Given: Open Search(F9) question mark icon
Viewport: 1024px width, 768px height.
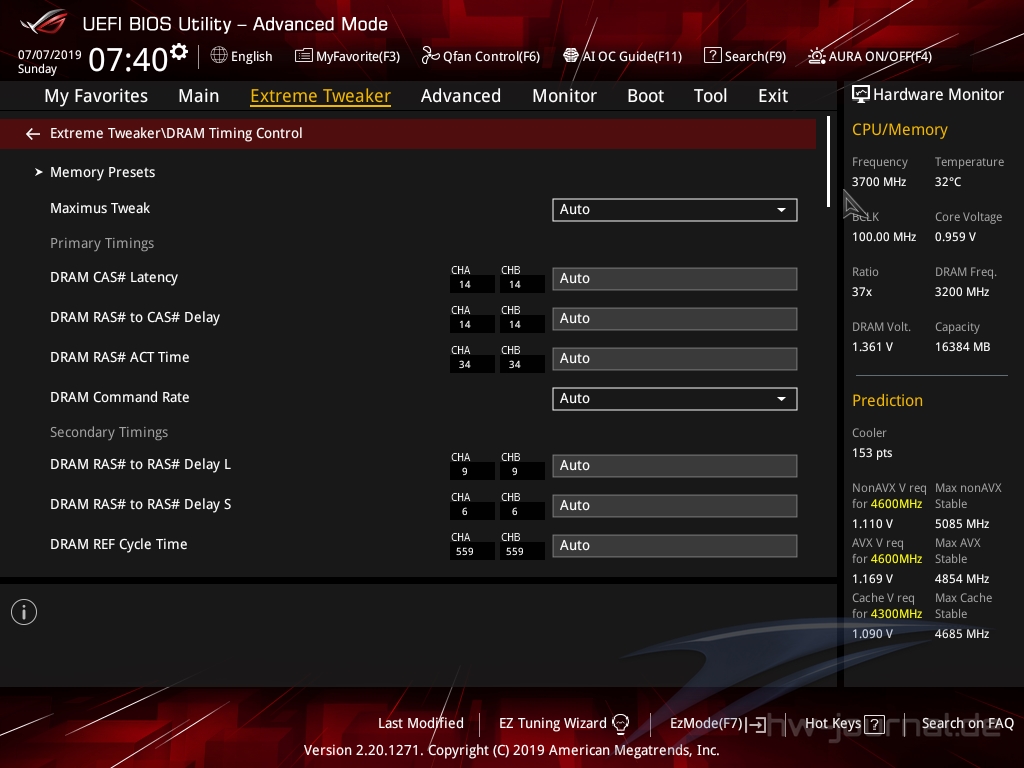Looking at the screenshot, I should 712,56.
